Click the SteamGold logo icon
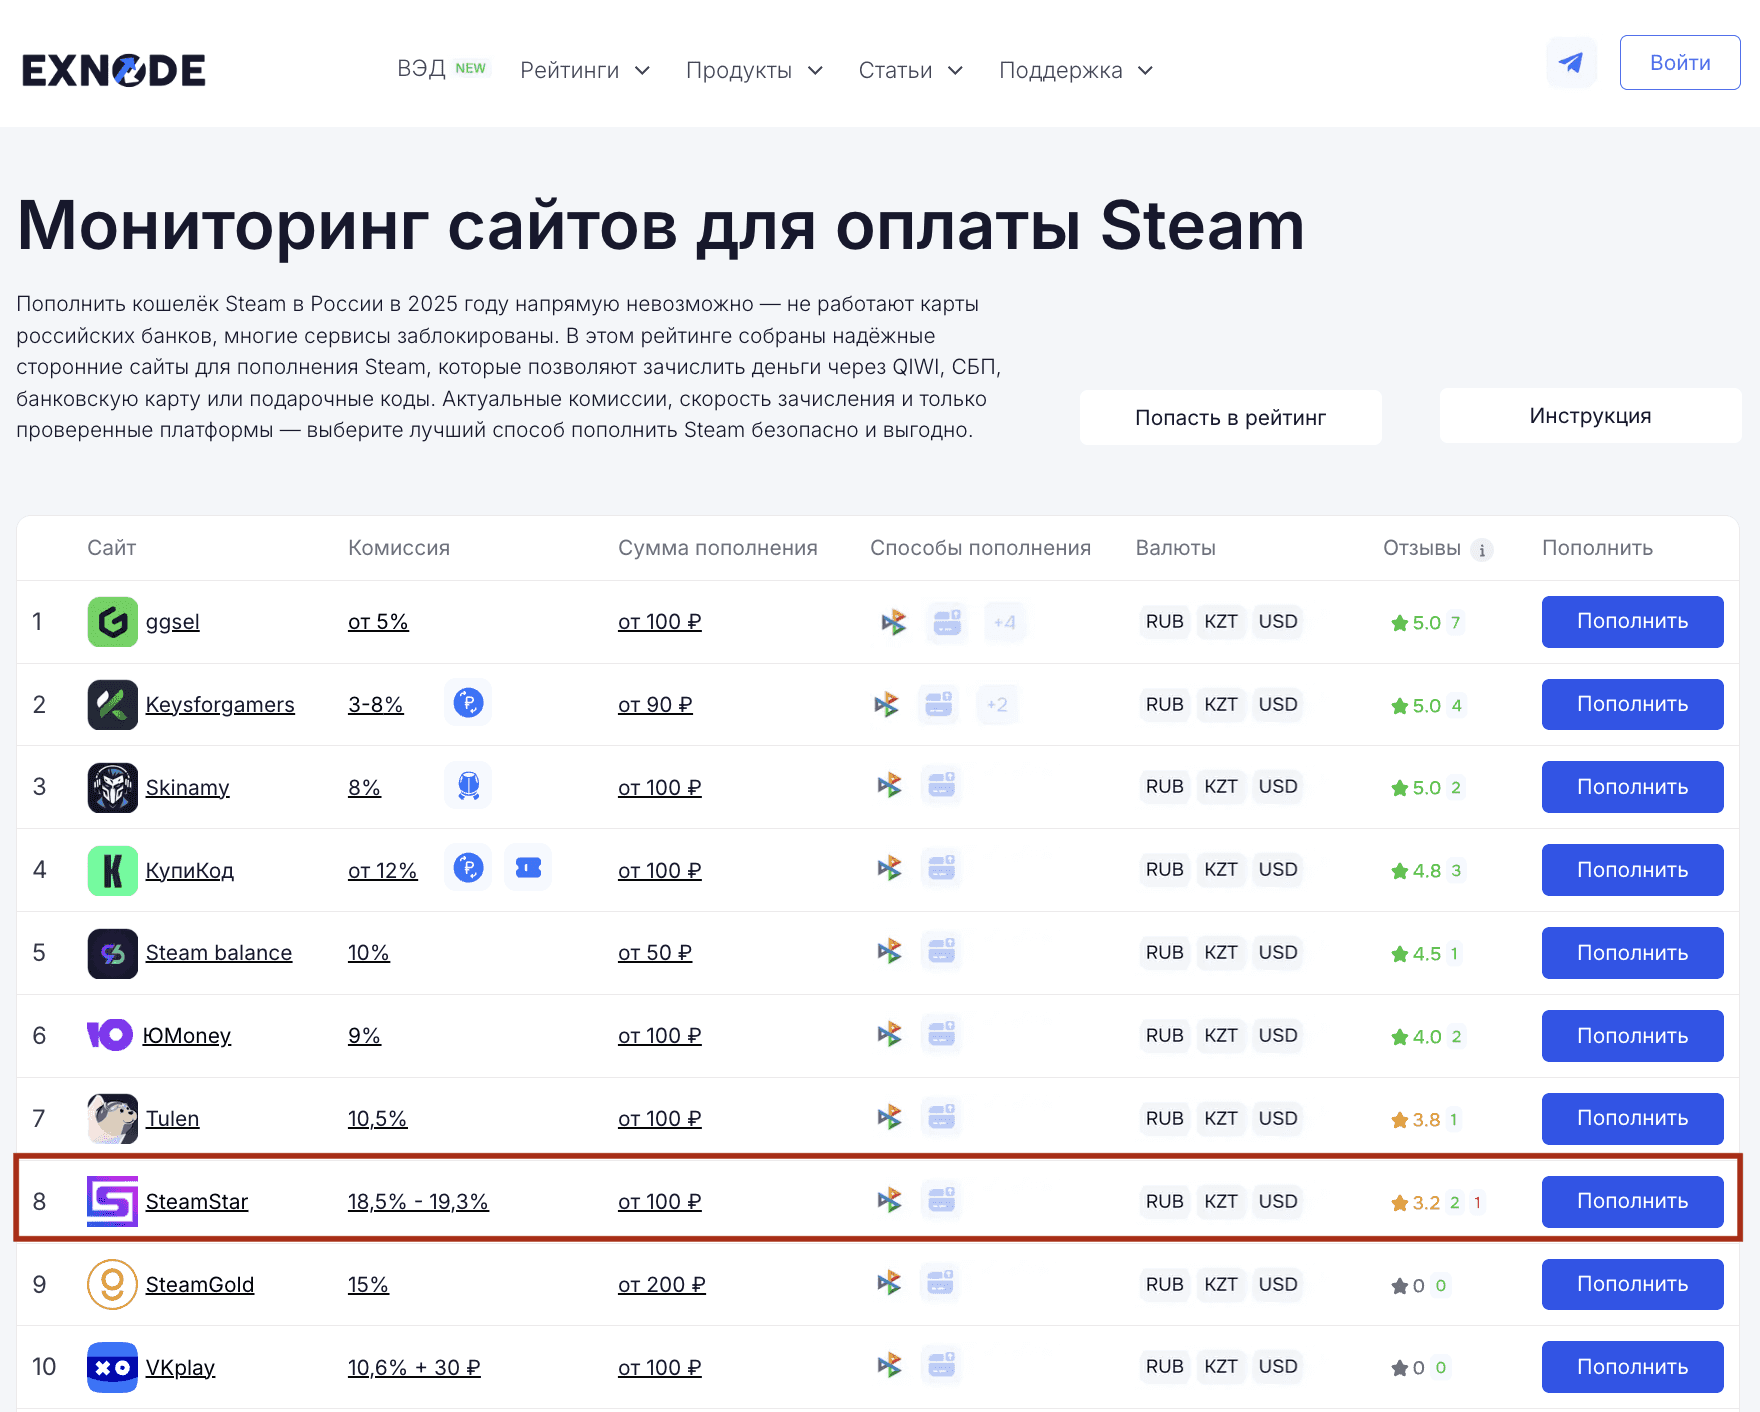1760x1412 pixels. click(x=112, y=1284)
